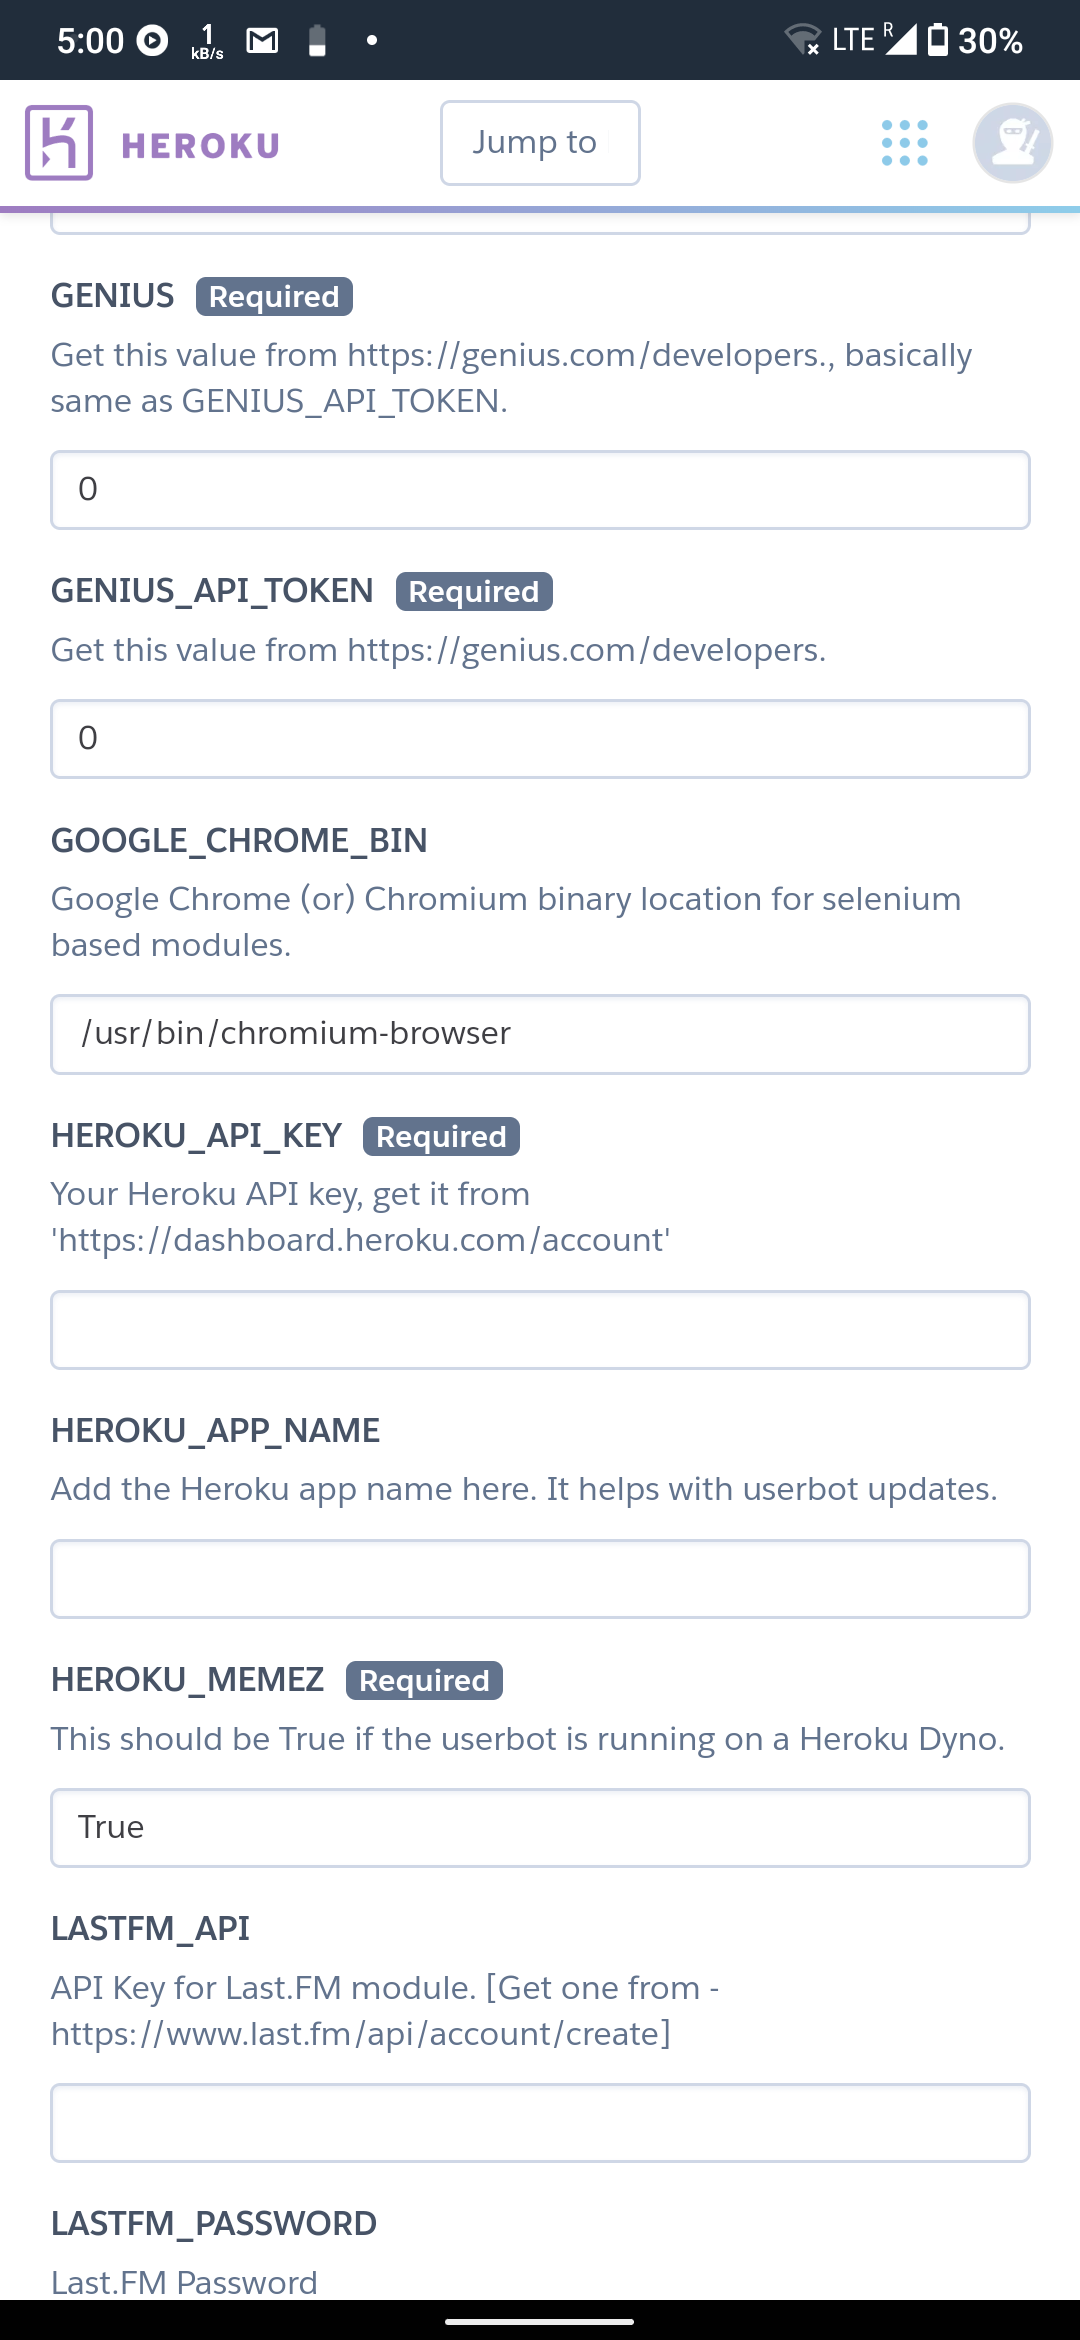Open the apps grid menu
The height and width of the screenshot is (2340, 1080).
coord(905,143)
